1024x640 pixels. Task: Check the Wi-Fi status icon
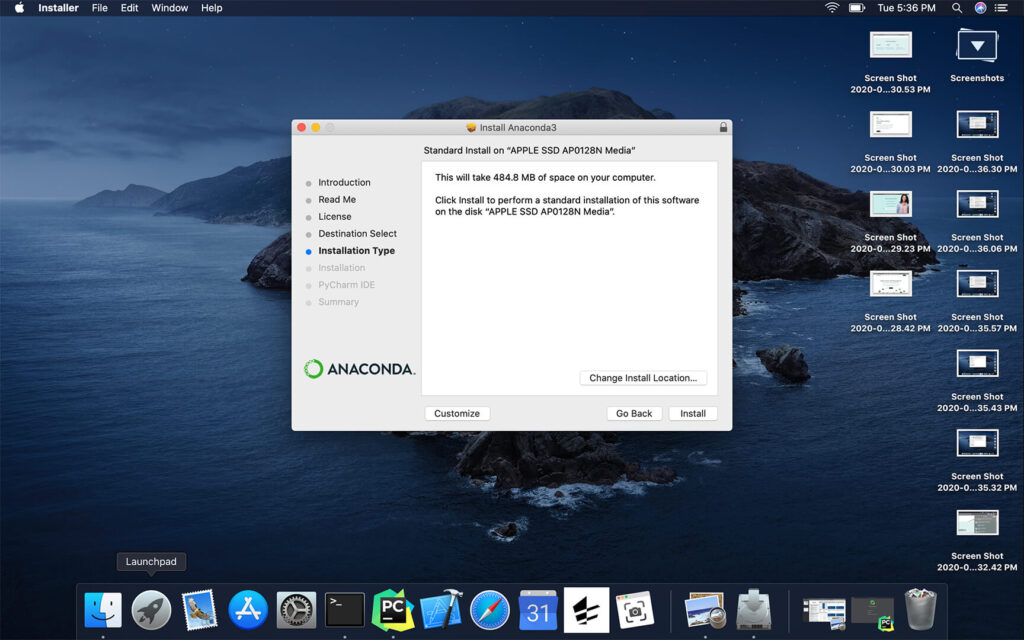(832, 8)
